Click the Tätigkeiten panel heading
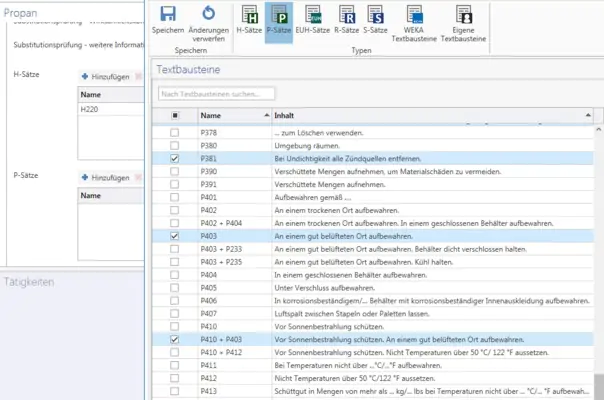The image size is (604, 400). click(29, 282)
